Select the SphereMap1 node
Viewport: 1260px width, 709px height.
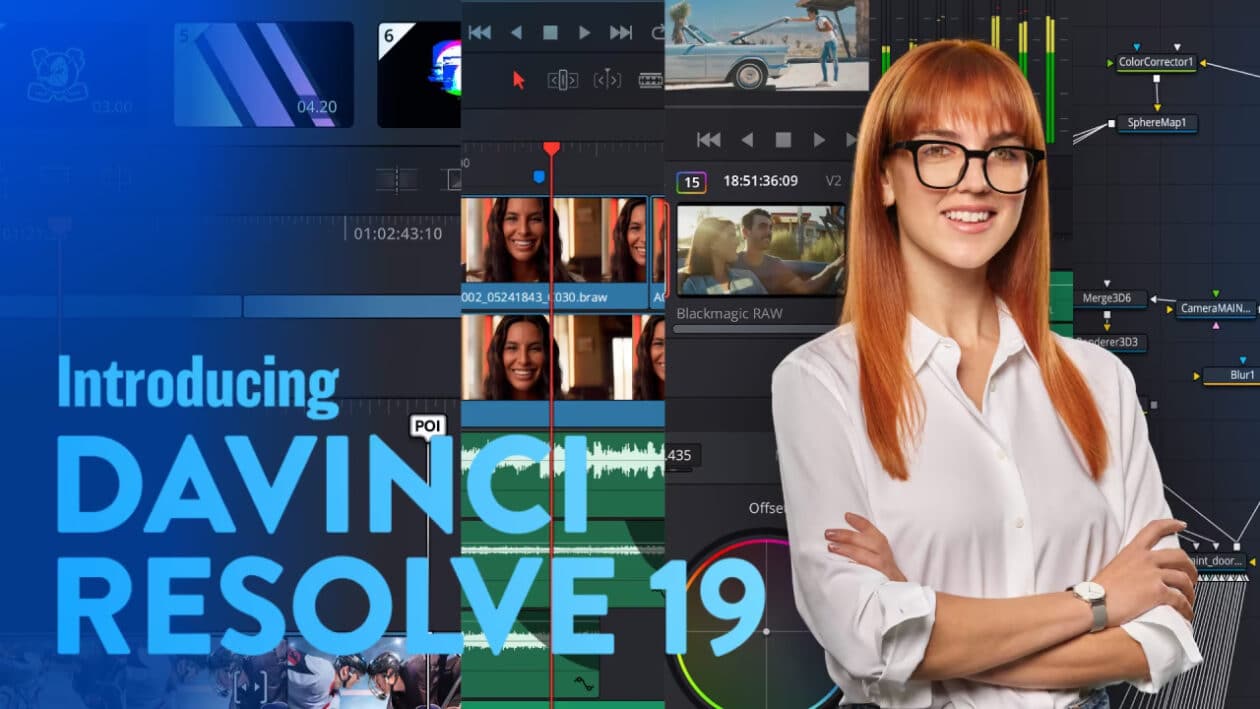(x=1158, y=125)
